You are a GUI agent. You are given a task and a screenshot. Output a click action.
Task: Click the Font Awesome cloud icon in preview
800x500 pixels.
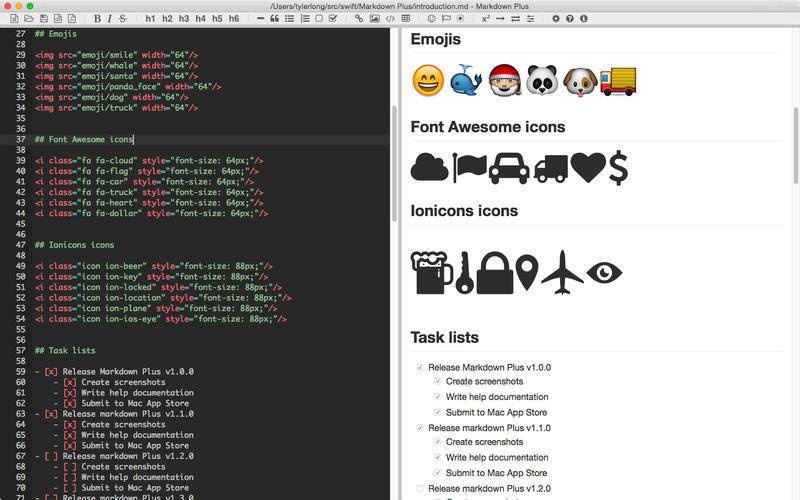[430, 167]
